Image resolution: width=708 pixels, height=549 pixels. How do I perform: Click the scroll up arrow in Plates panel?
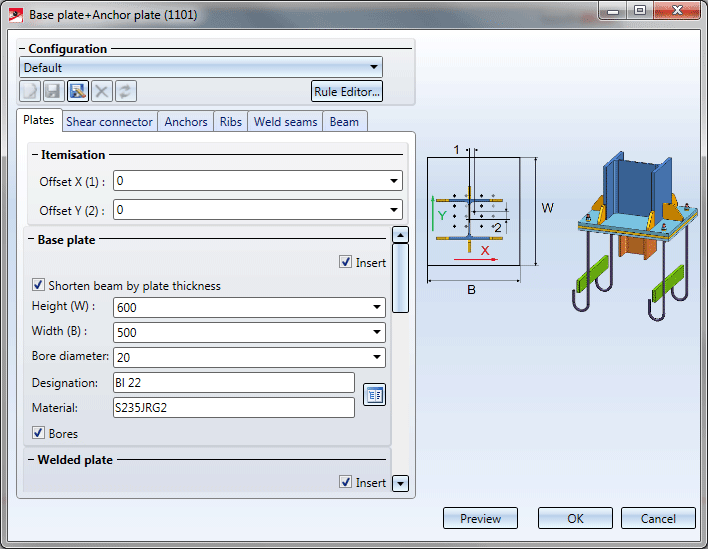400,236
